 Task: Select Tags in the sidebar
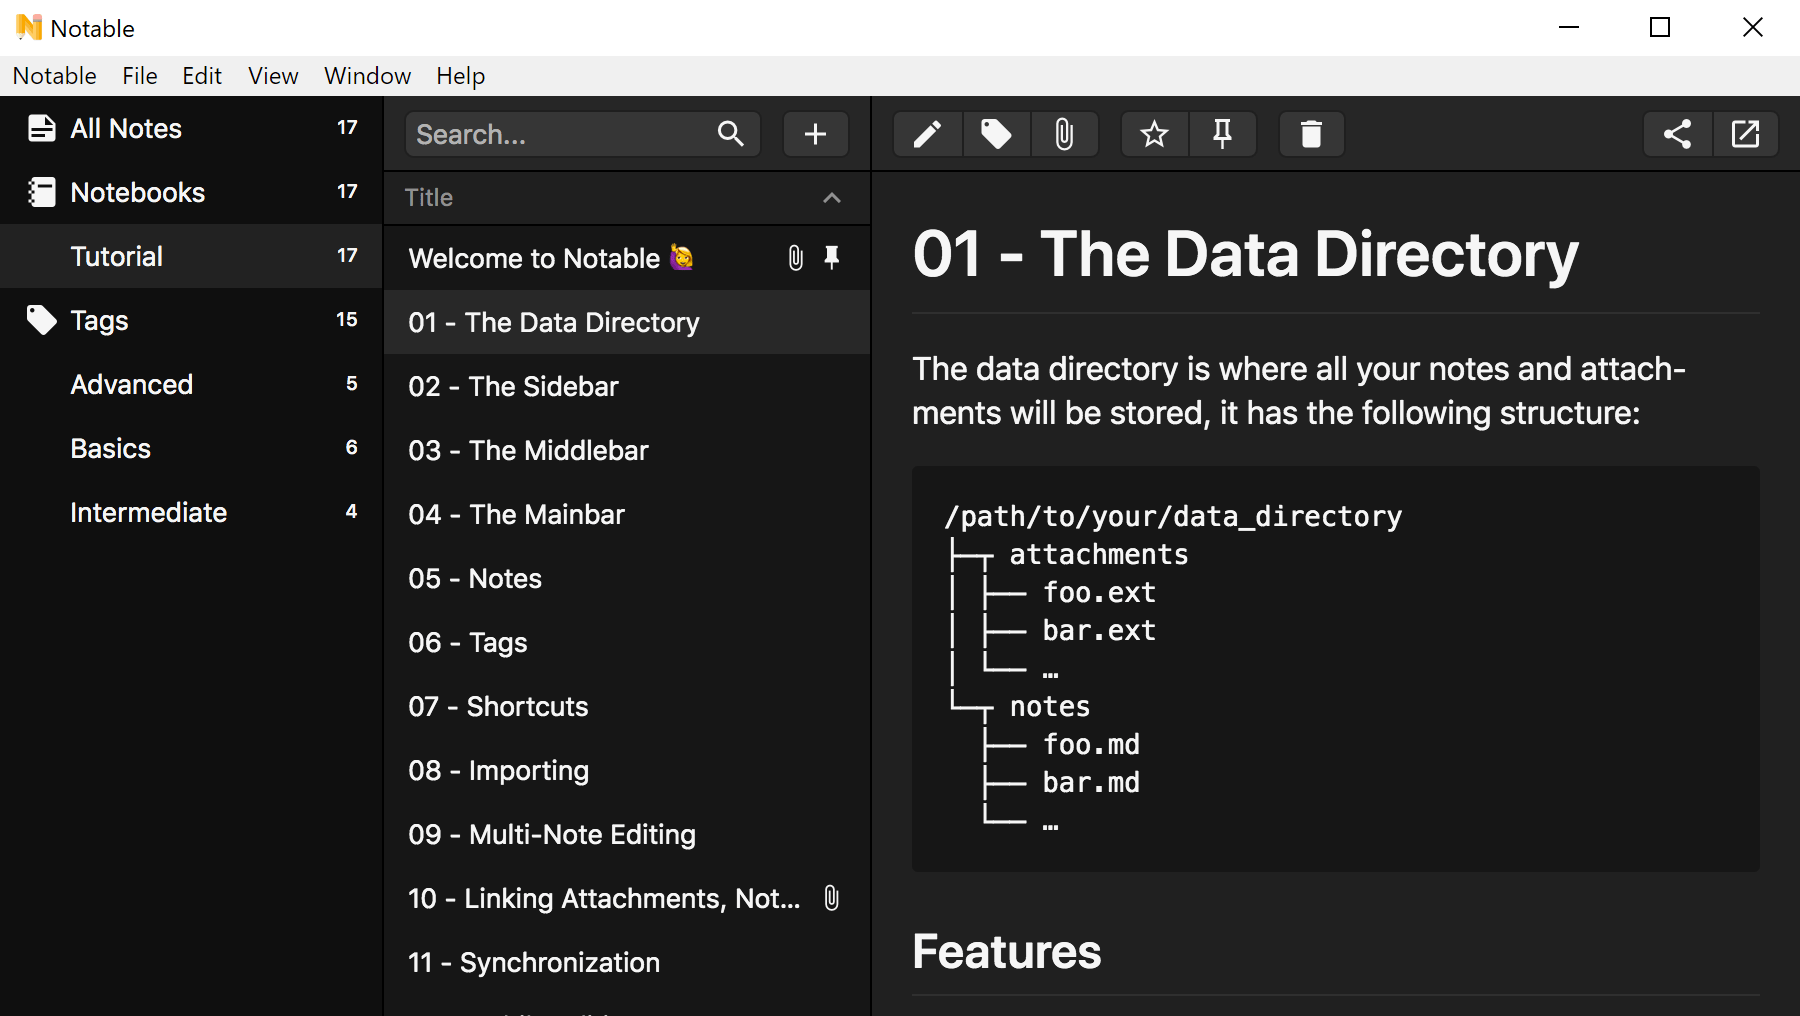tap(191, 320)
